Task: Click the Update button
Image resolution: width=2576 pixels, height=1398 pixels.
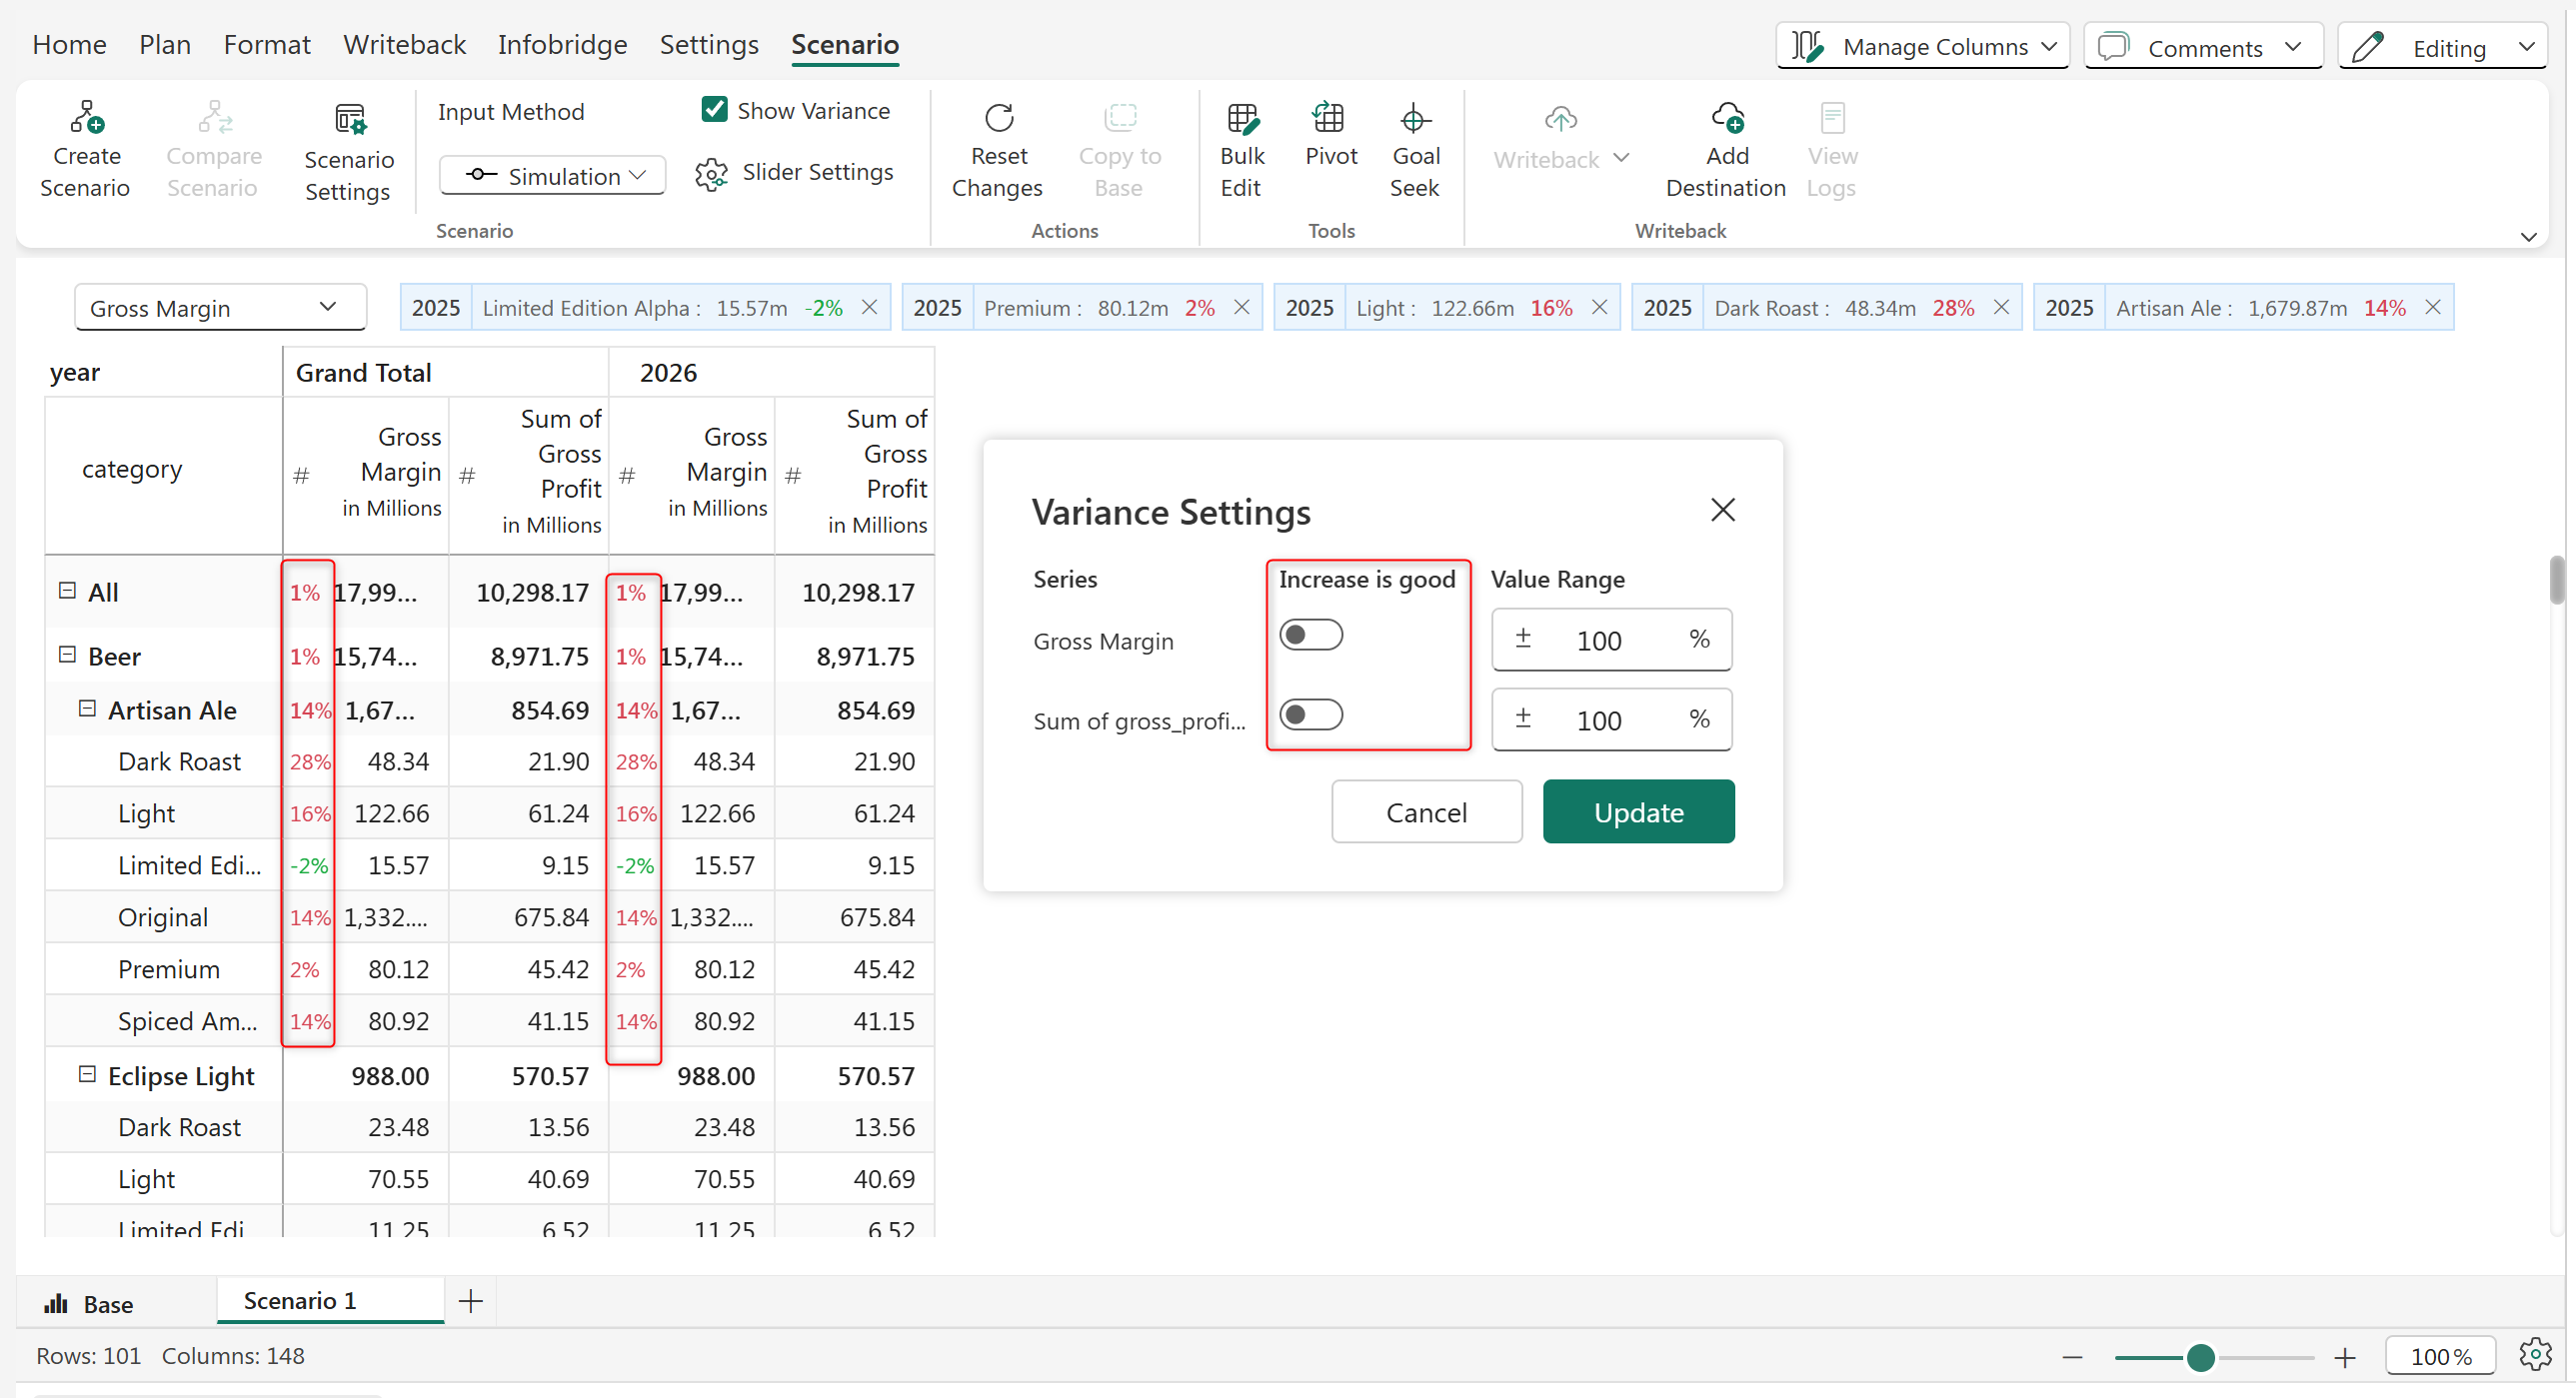Action: (x=1638, y=812)
